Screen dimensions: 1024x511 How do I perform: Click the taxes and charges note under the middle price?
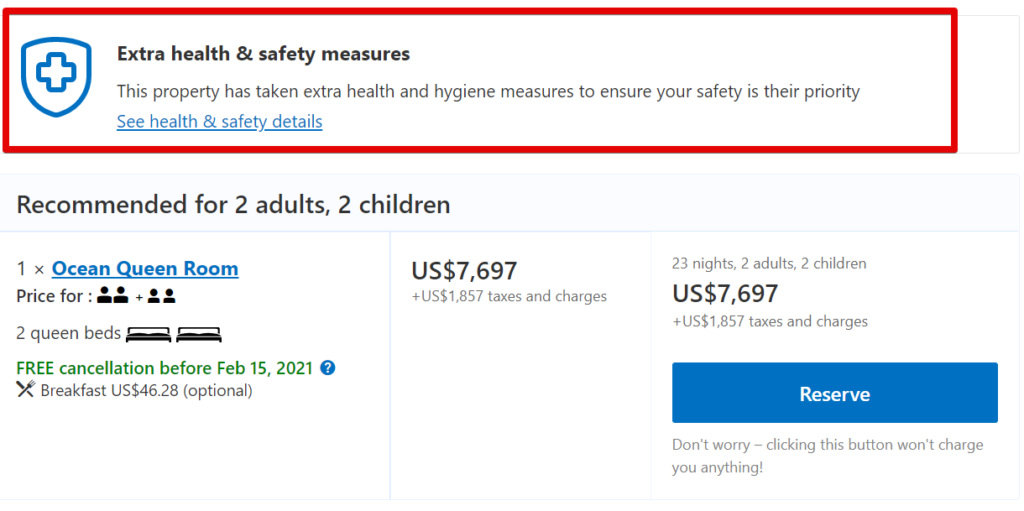[x=509, y=296]
